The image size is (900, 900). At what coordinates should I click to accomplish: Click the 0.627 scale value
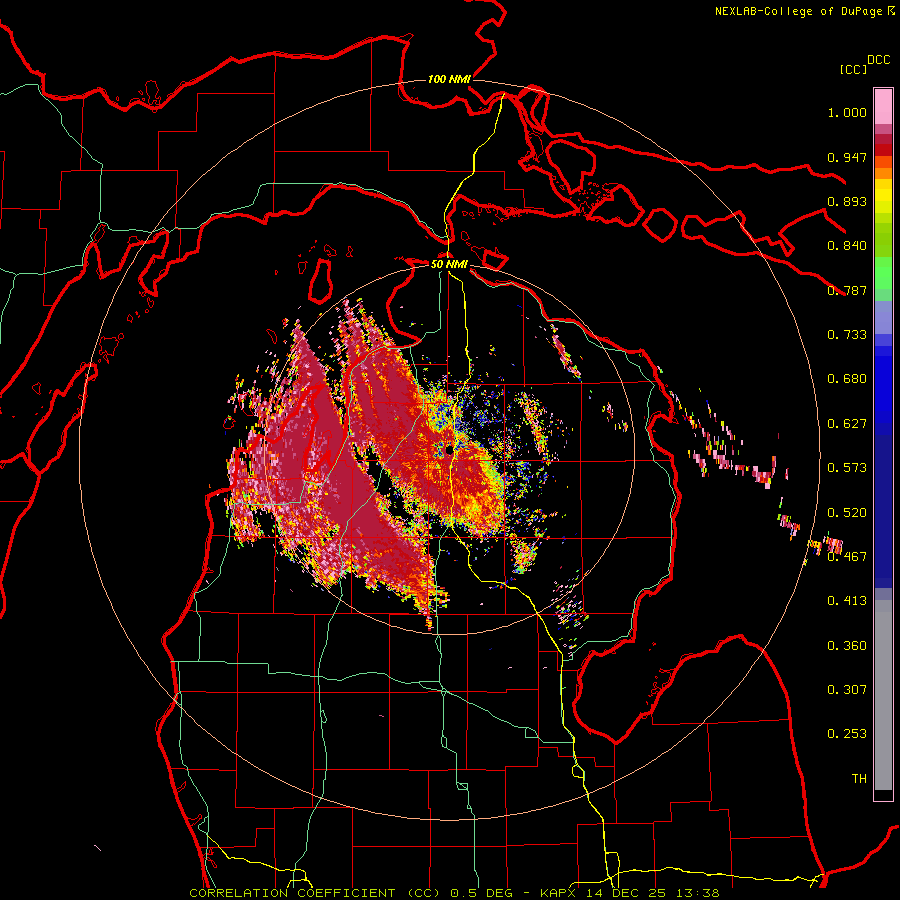pos(847,424)
